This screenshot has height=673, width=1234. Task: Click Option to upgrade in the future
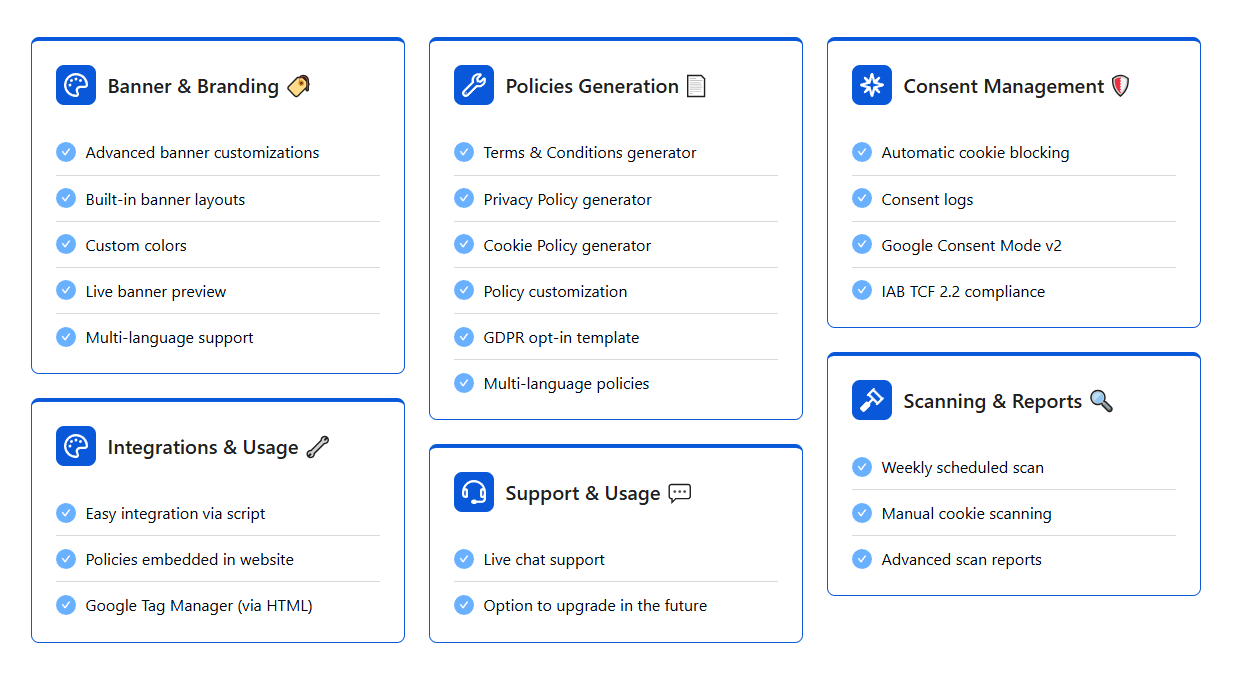coord(595,605)
